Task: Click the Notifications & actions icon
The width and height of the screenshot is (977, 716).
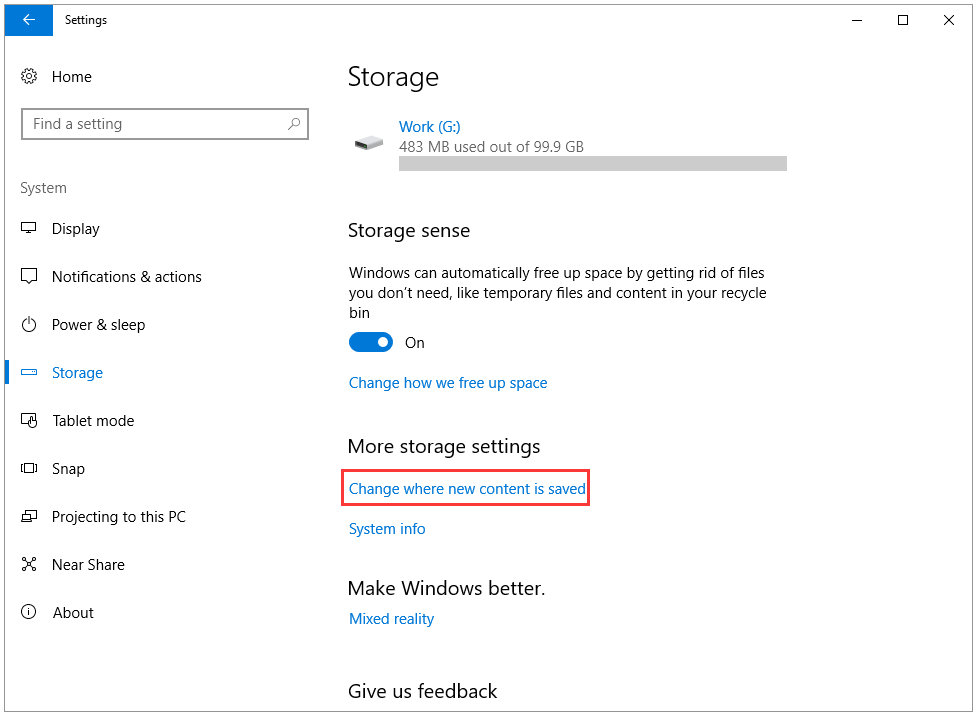Action: click(29, 276)
